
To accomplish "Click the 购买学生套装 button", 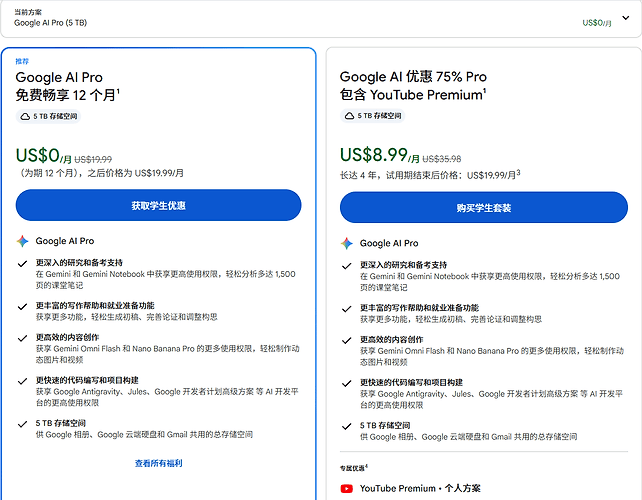I will (x=484, y=208).
